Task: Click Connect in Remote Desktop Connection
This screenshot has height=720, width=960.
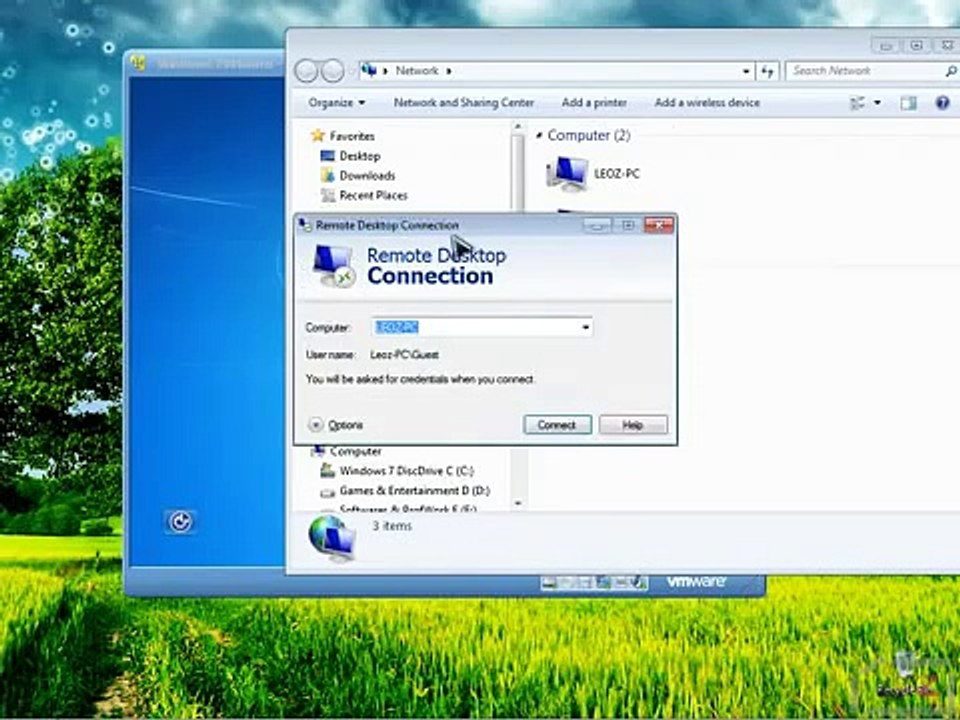Action: pyautogui.click(x=557, y=424)
